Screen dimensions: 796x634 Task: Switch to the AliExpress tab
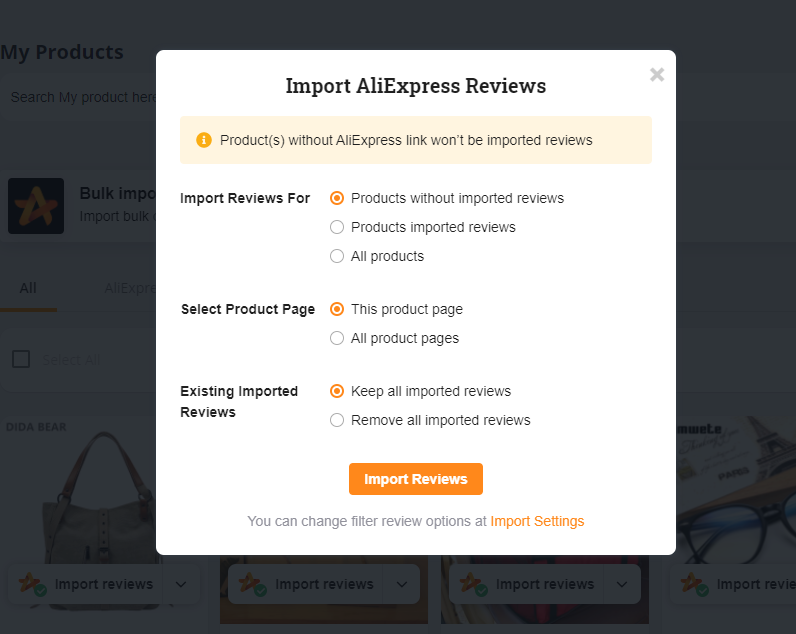(130, 288)
